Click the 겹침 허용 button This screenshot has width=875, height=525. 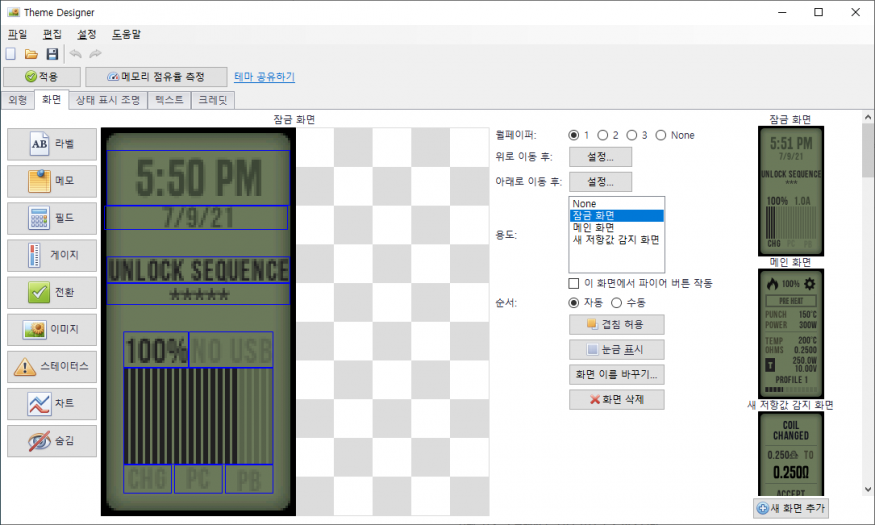tap(617, 325)
